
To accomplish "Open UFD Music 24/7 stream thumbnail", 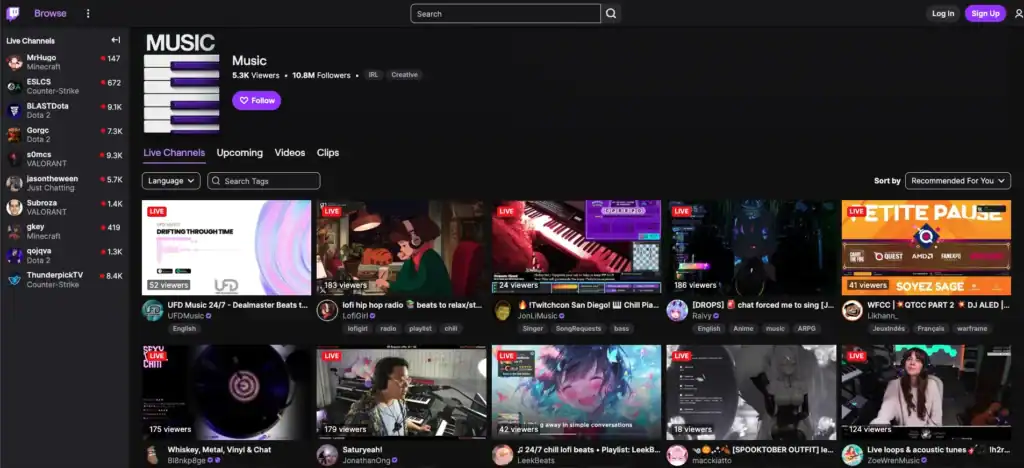I will (227, 248).
